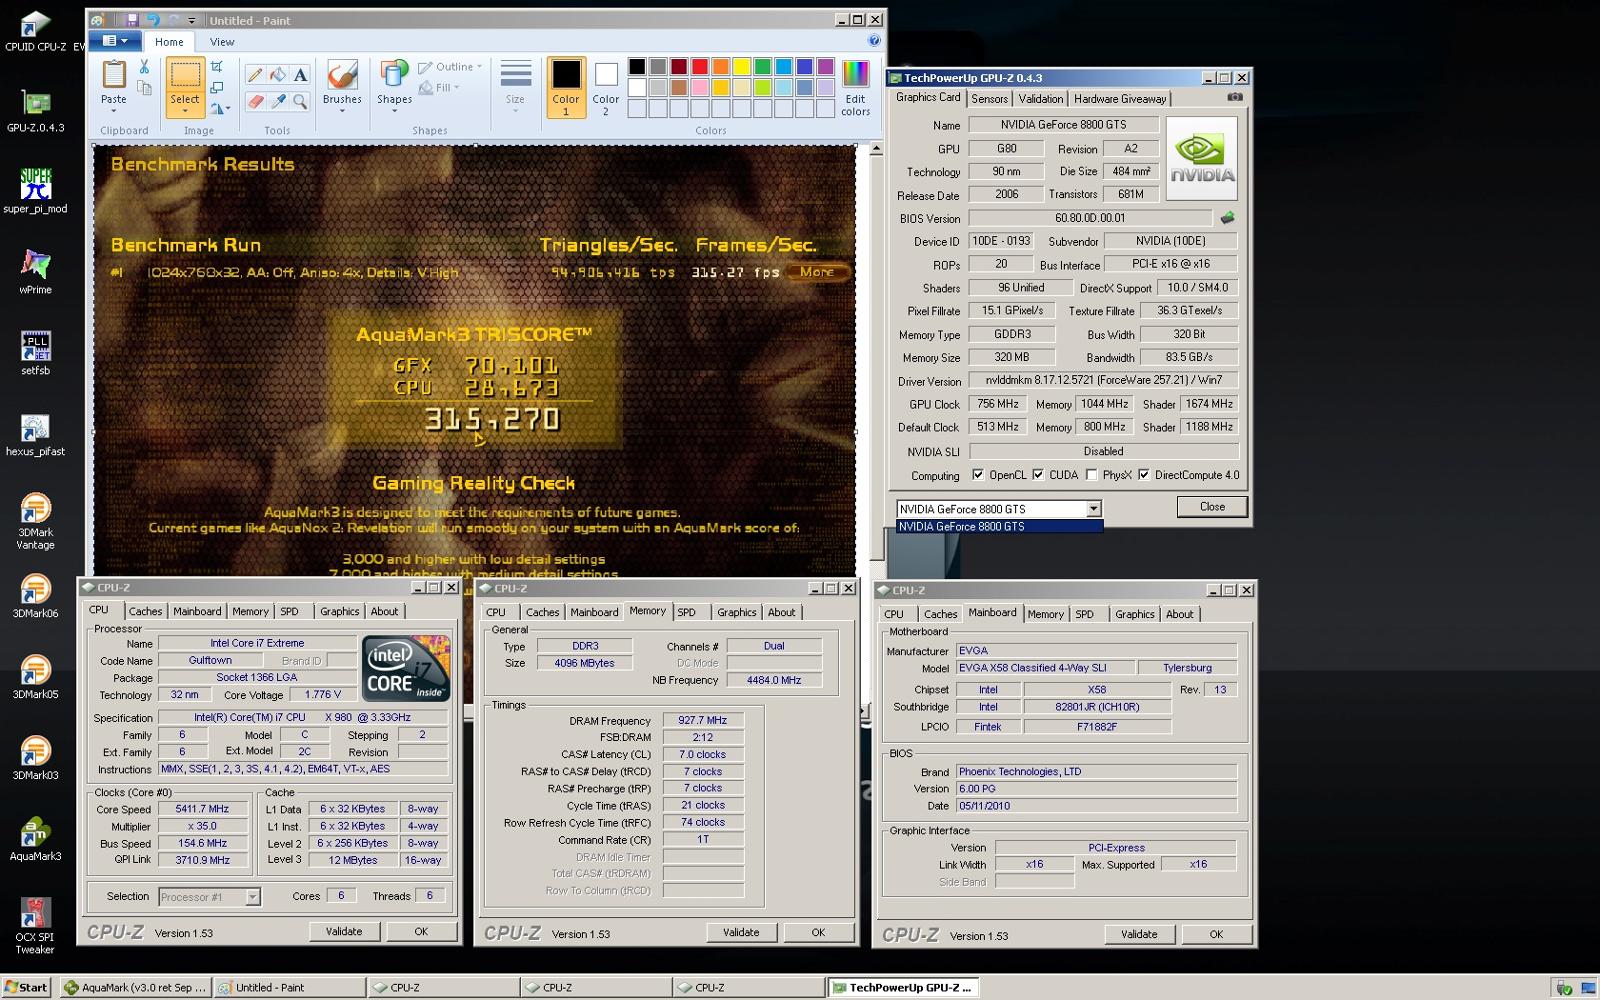Open SPD tab in middle CPU-Z window

point(686,613)
